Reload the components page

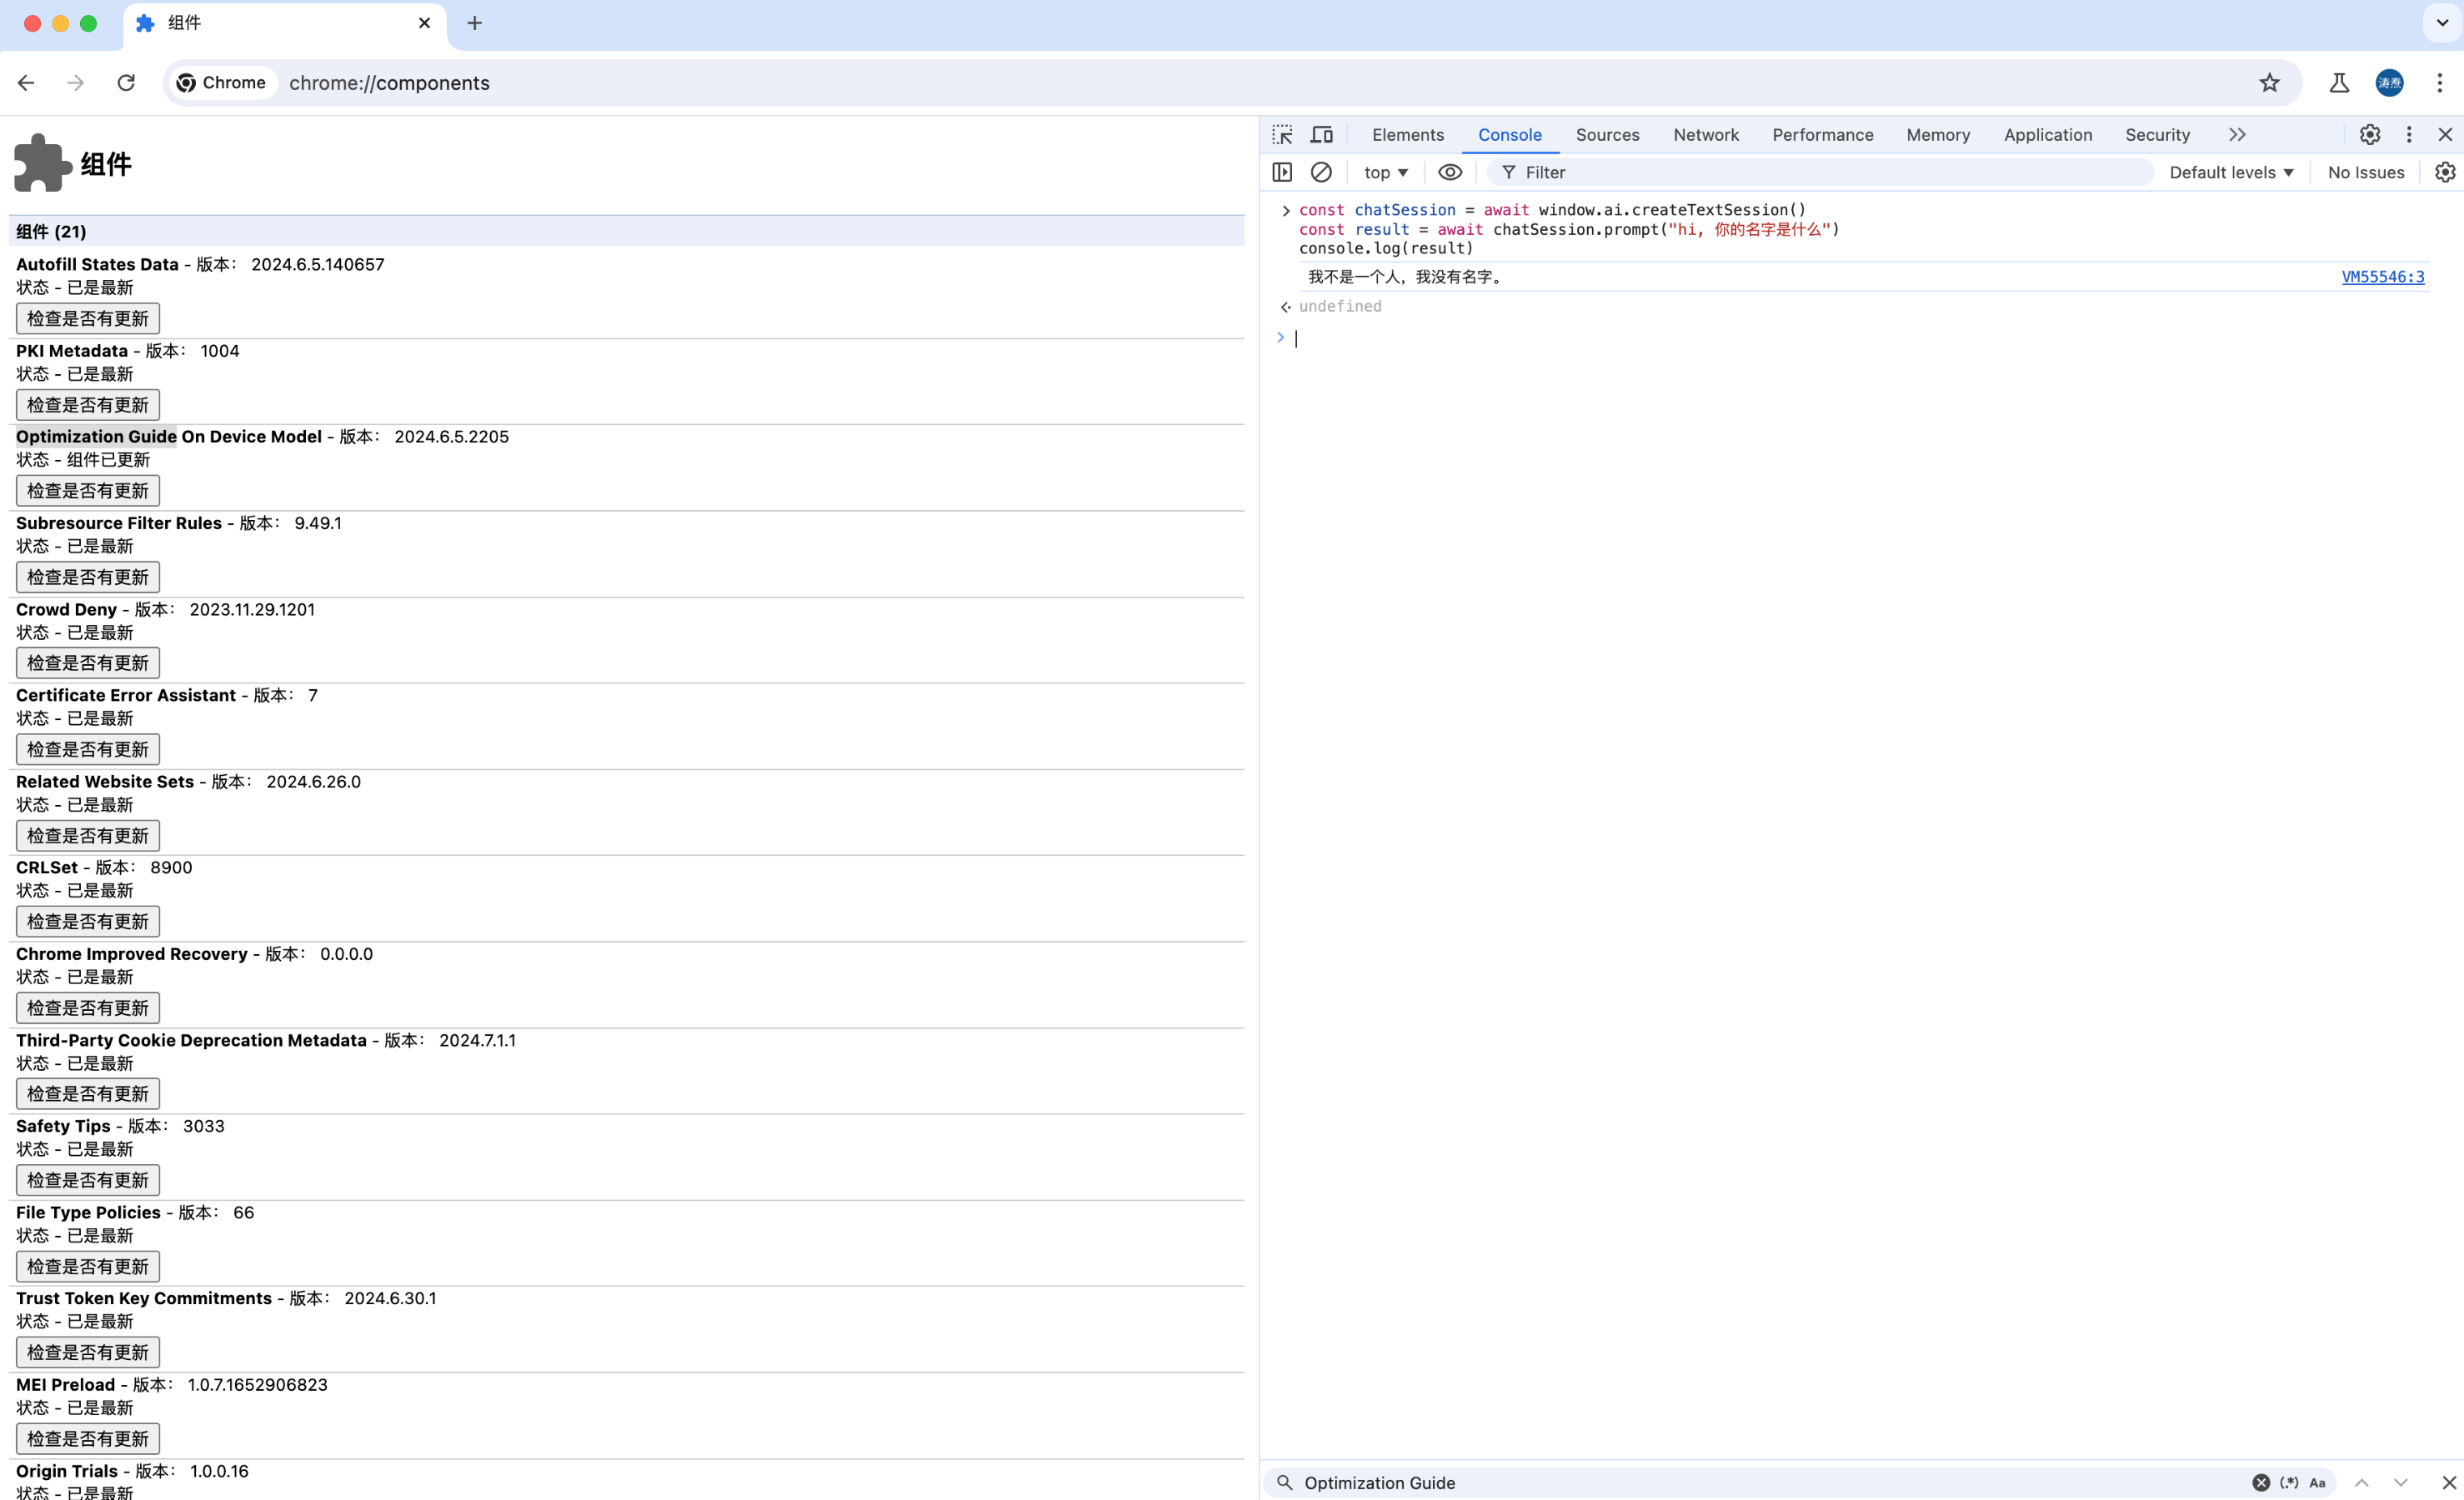coord(126,83)
